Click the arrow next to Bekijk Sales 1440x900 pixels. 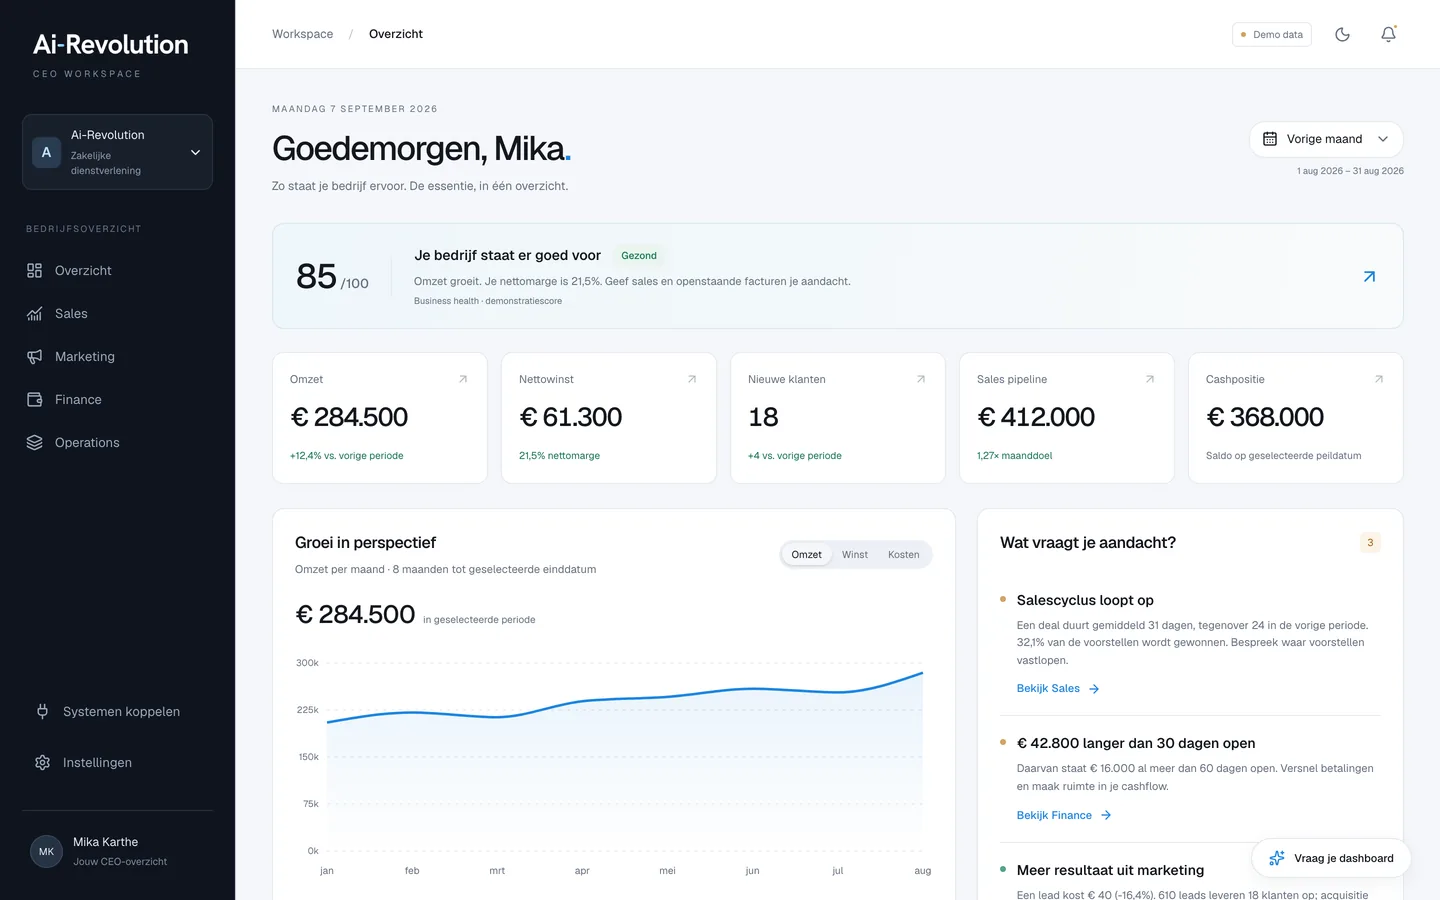coord(1094,689)
